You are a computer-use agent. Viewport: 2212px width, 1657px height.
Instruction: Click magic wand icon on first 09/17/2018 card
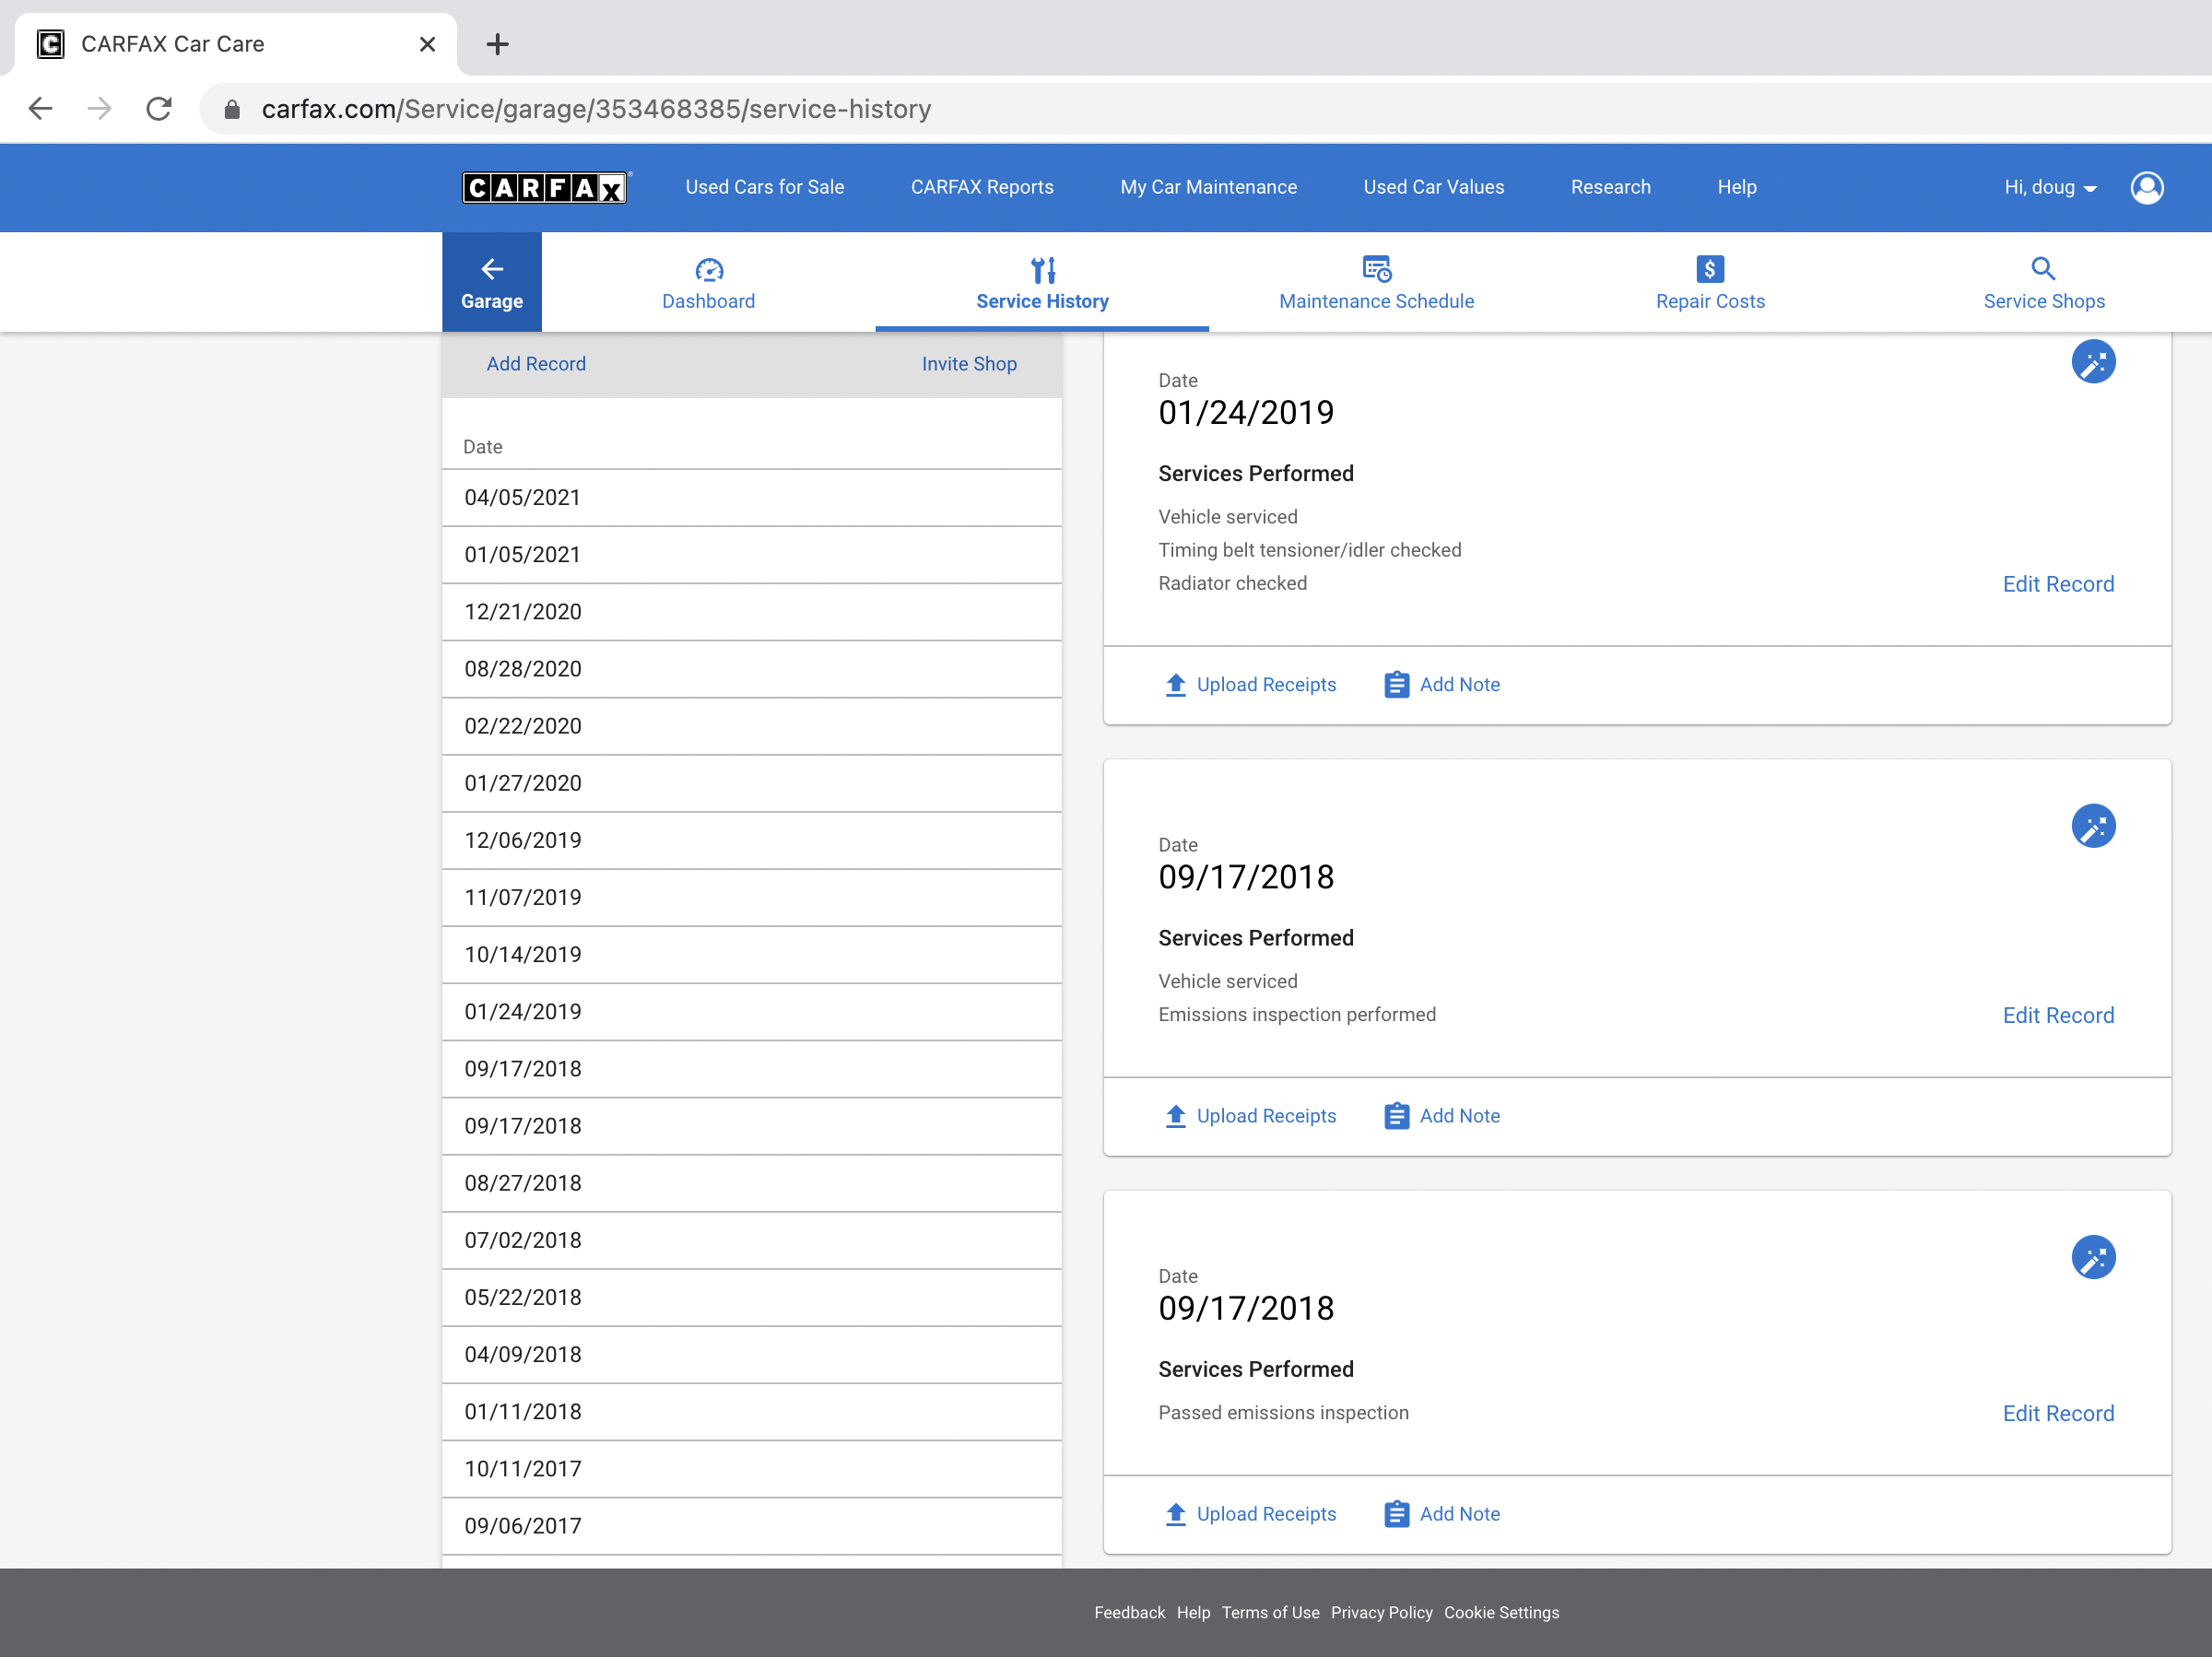(2093, 826)
